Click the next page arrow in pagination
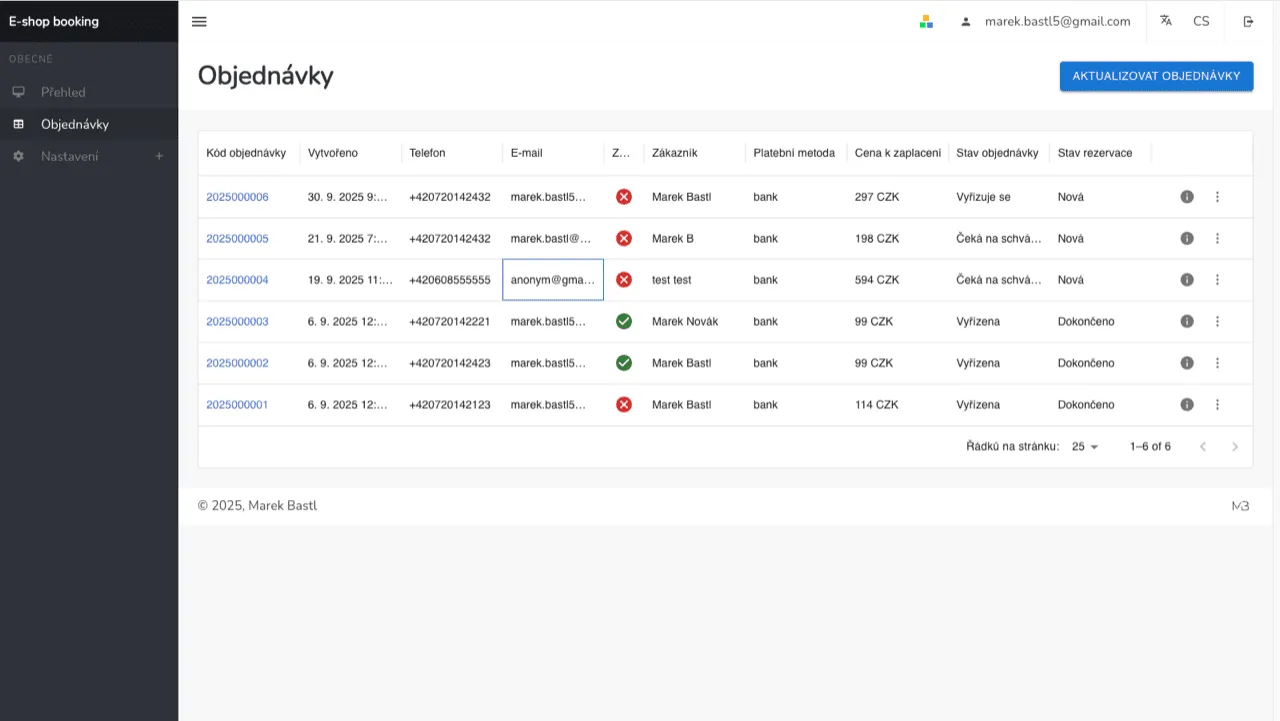1280x721 pixels. [1235, 447]
